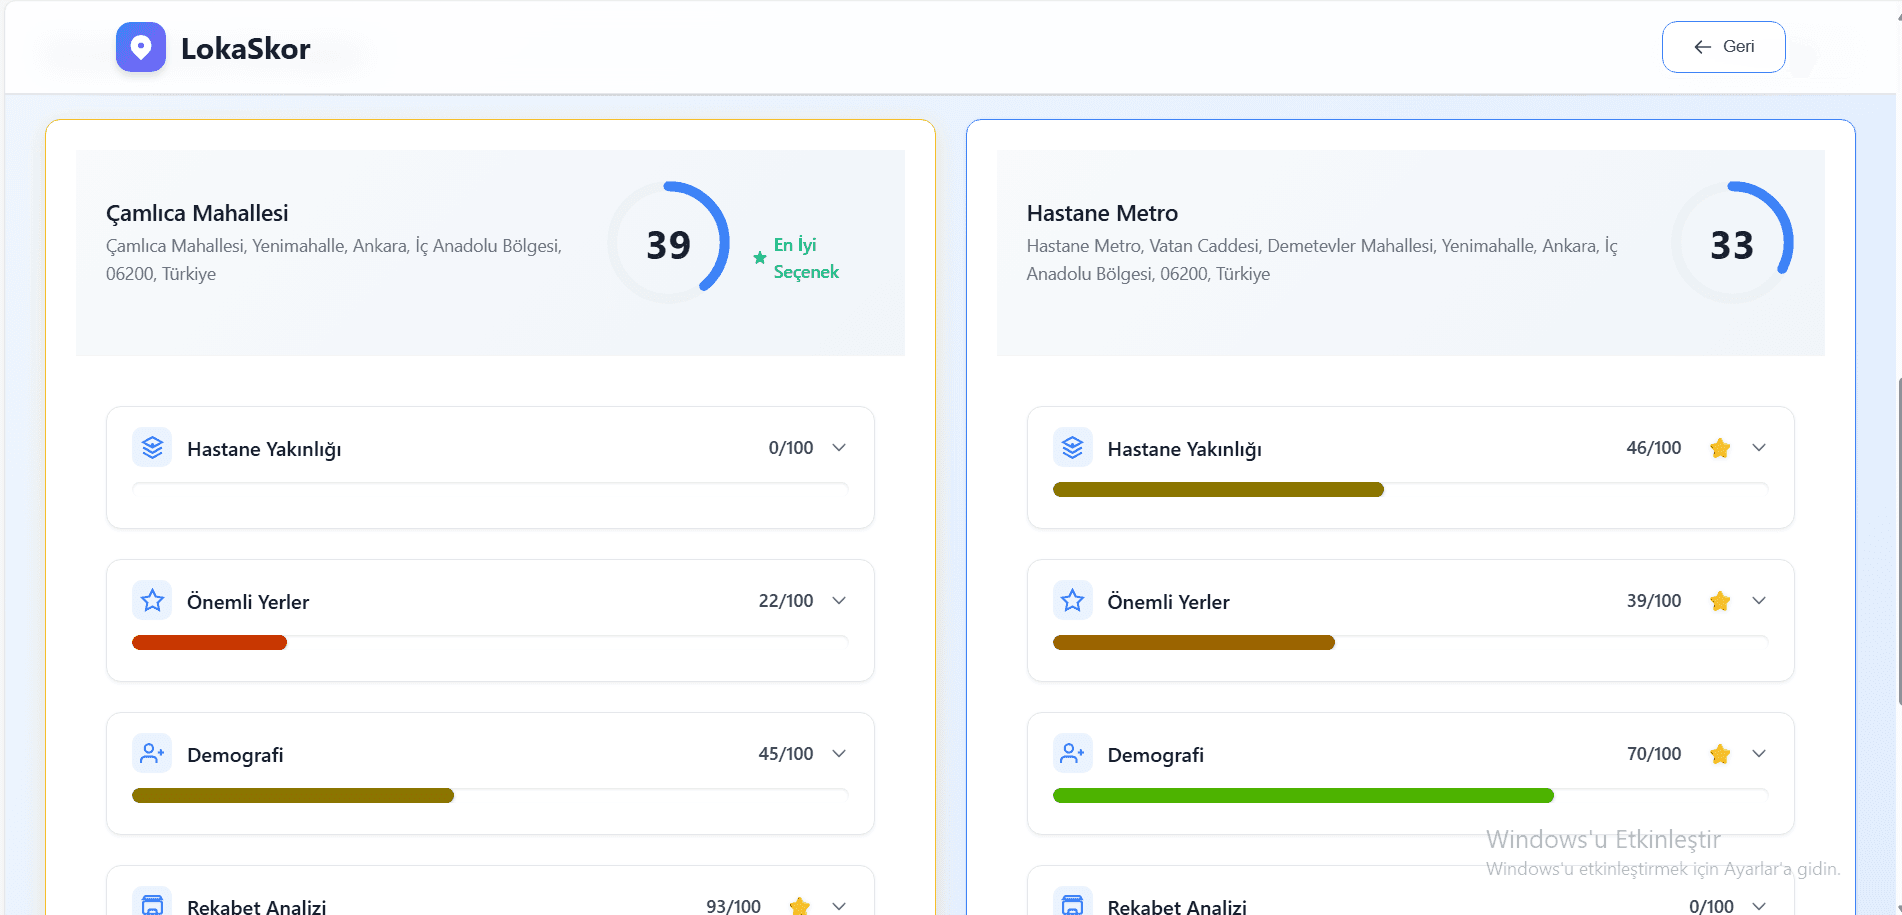Click the Hastane Yakınlığı label in Çamlıca card

coord(264,450)
